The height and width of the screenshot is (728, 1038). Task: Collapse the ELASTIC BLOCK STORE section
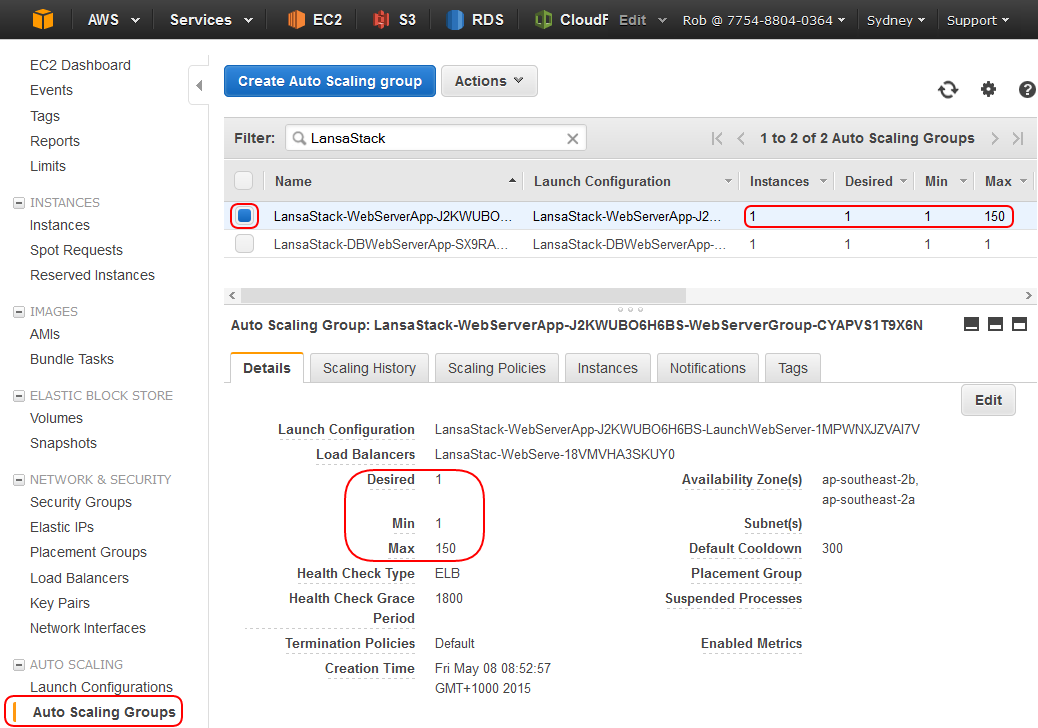19,396
